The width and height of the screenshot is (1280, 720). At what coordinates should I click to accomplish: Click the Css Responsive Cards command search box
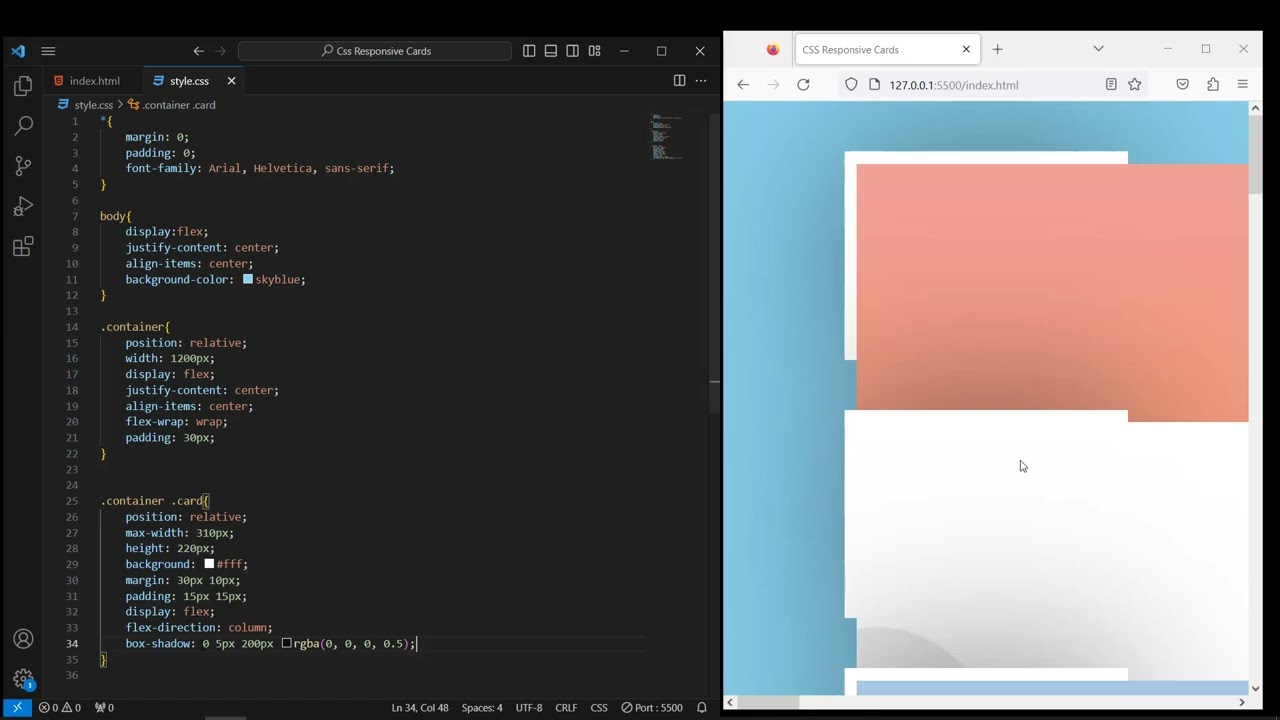375,51
